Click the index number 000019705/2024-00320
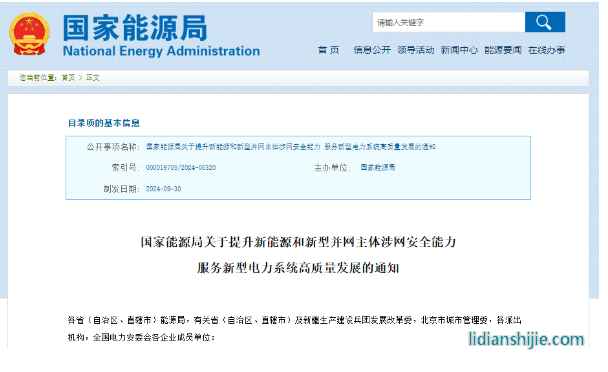Image resolution: width=608 pixels, height=372 pixels. [x=181, y=168]
